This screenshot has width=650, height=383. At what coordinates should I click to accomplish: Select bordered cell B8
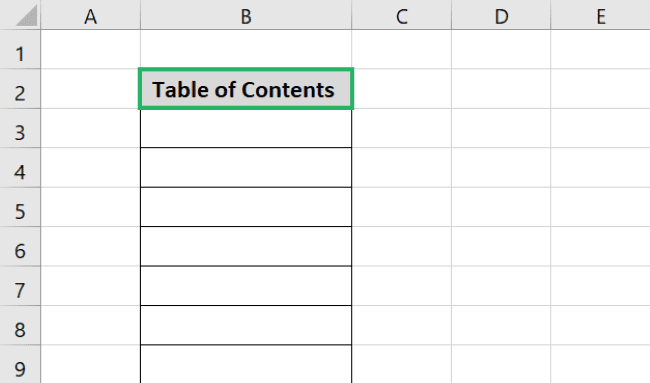pos(246,325)
